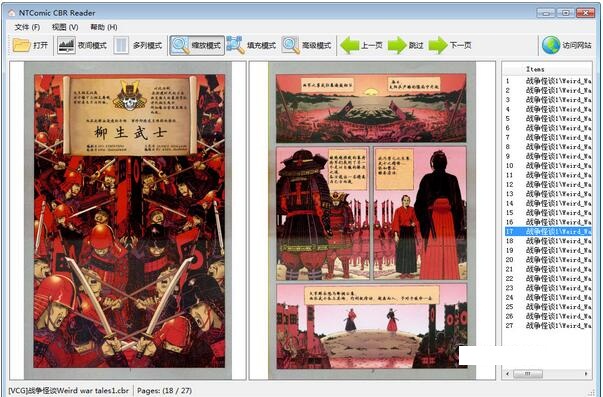The height and width of the screenshot is (397, 603).
Task: Maximize the NTComic CBR Reader window
Action: click(x=566, y=13)
